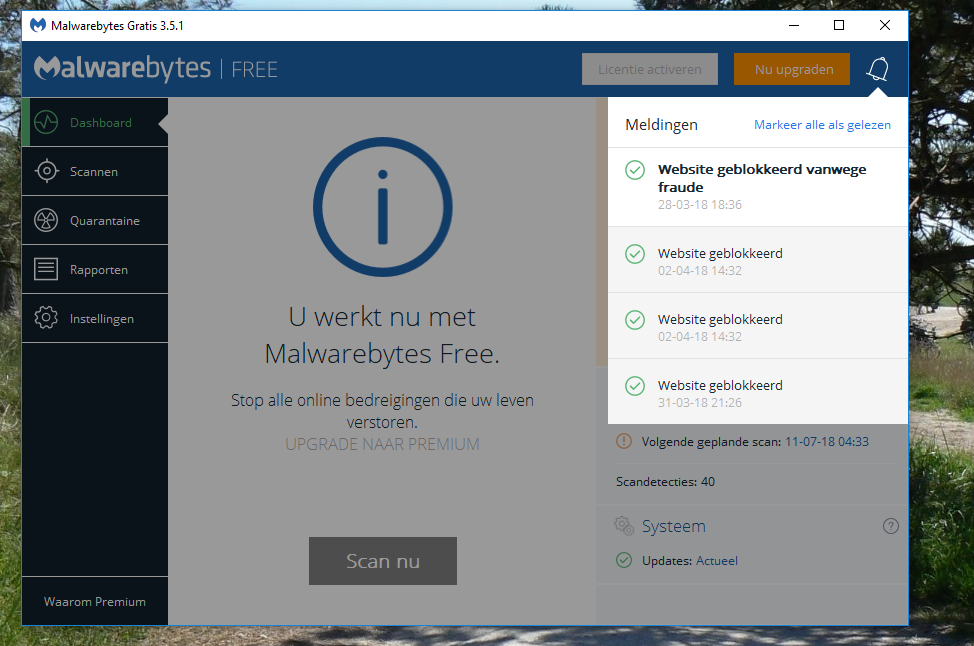Click the Volgende geplande scan label
This screenshot has width=974, height=646.
pos(711,442)
